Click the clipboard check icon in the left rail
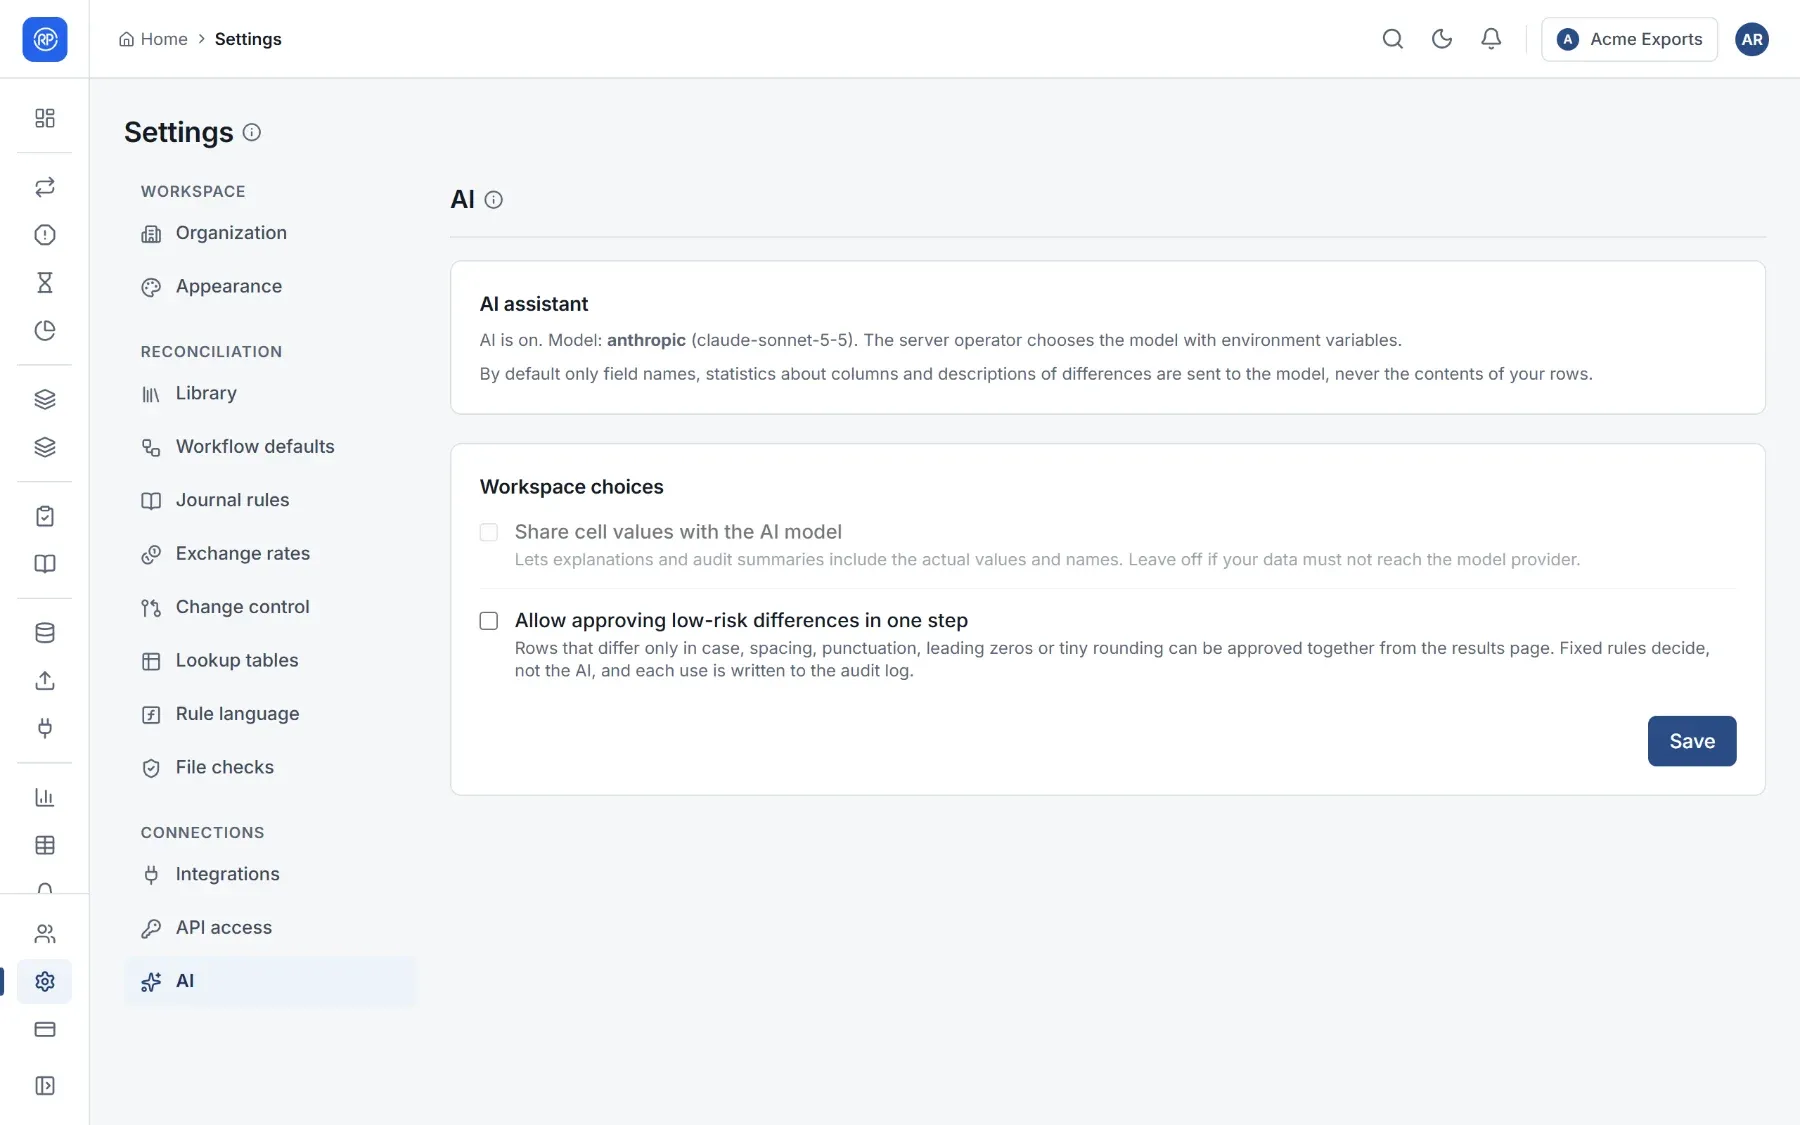Screen dimensions: 1800x1125 pos(45,516)
